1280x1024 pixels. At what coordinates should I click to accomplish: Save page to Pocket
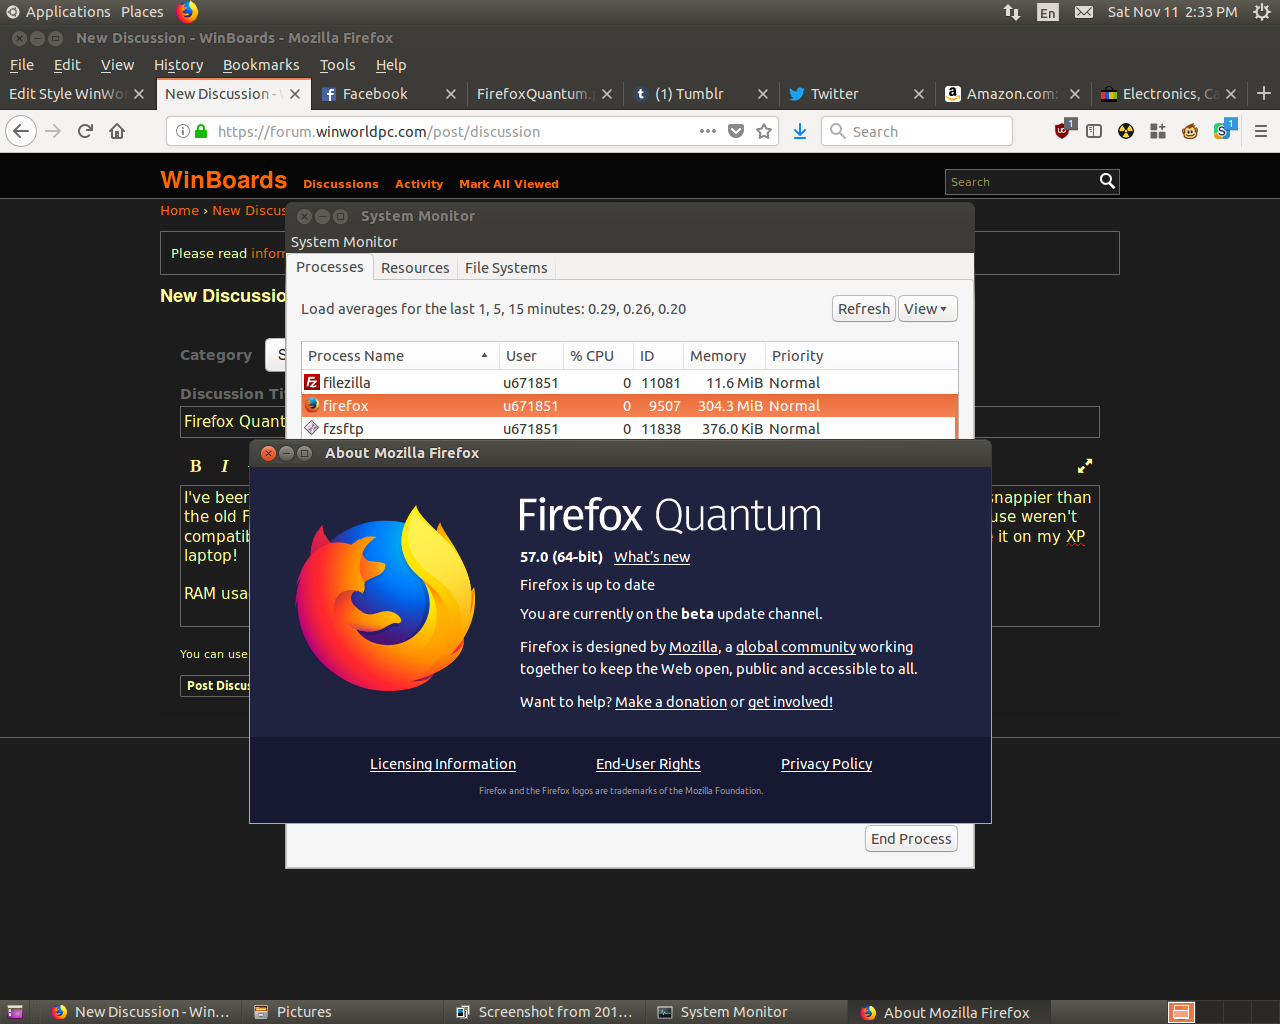pyautogui.click(x=736, y=131)
